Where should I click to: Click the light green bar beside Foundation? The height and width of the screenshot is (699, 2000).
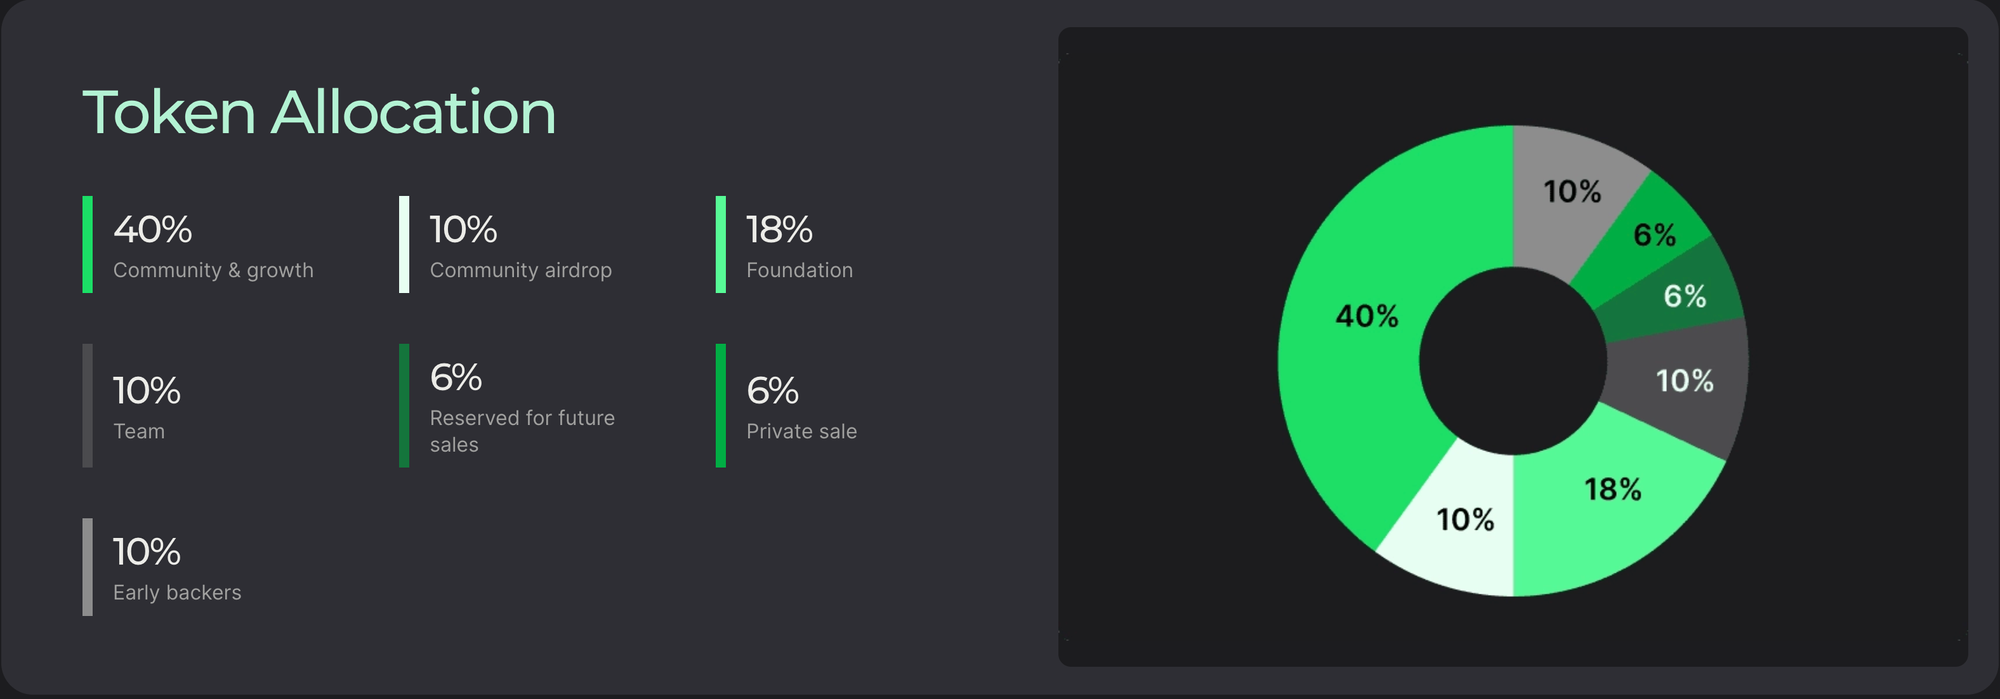(720, 245)
